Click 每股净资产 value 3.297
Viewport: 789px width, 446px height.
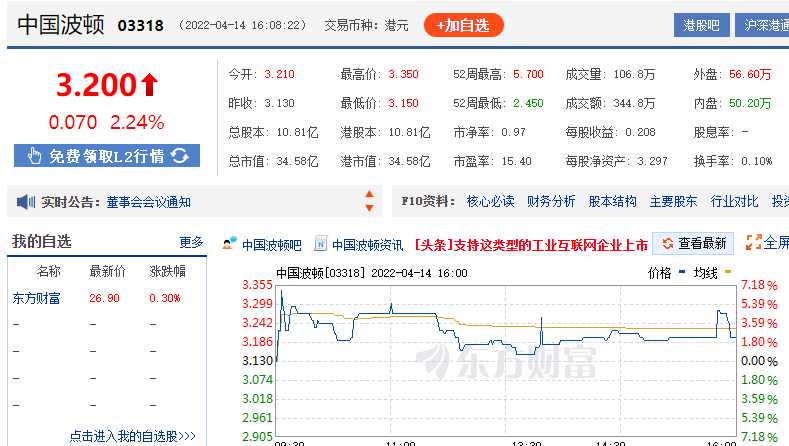pyautogui.click(x=653, y=161)
